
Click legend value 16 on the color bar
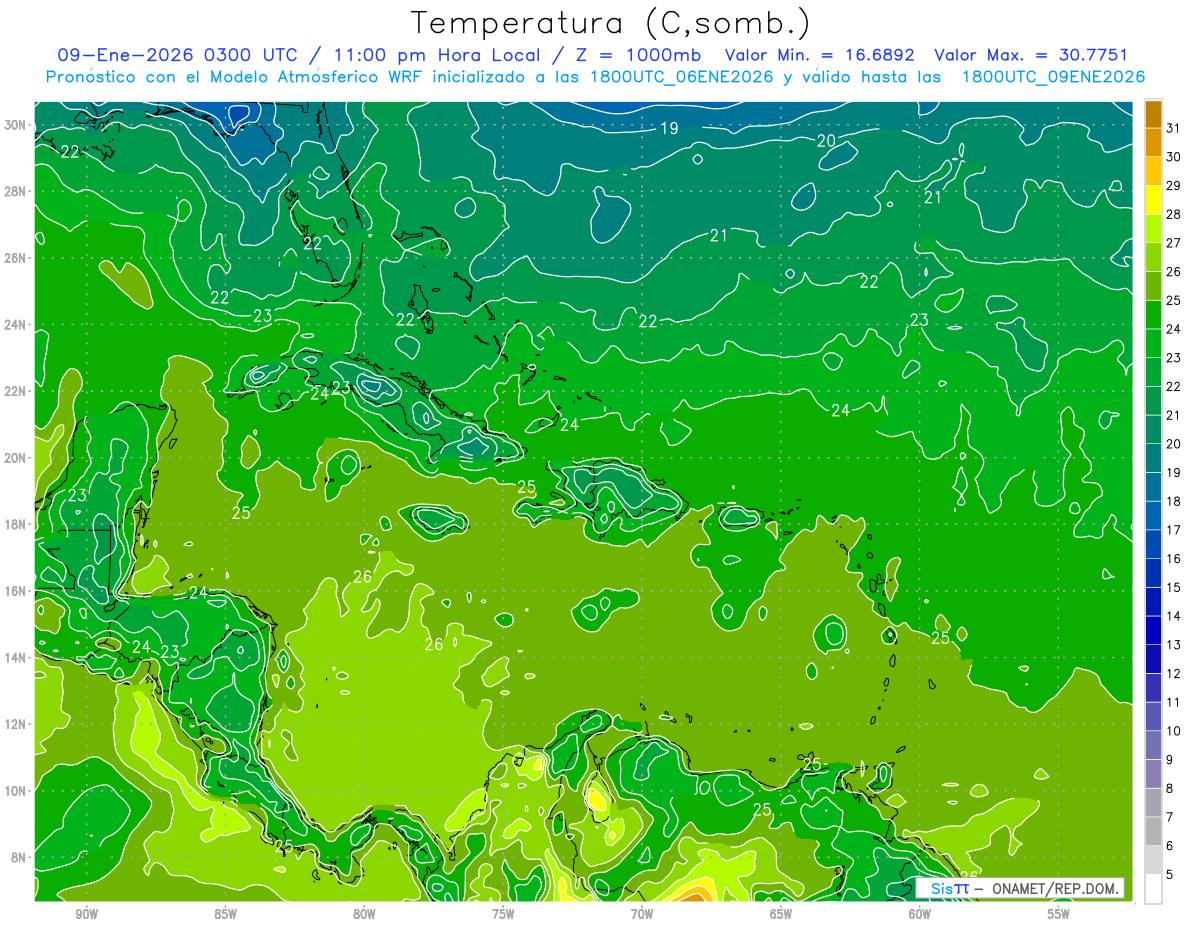[1173, 559]
